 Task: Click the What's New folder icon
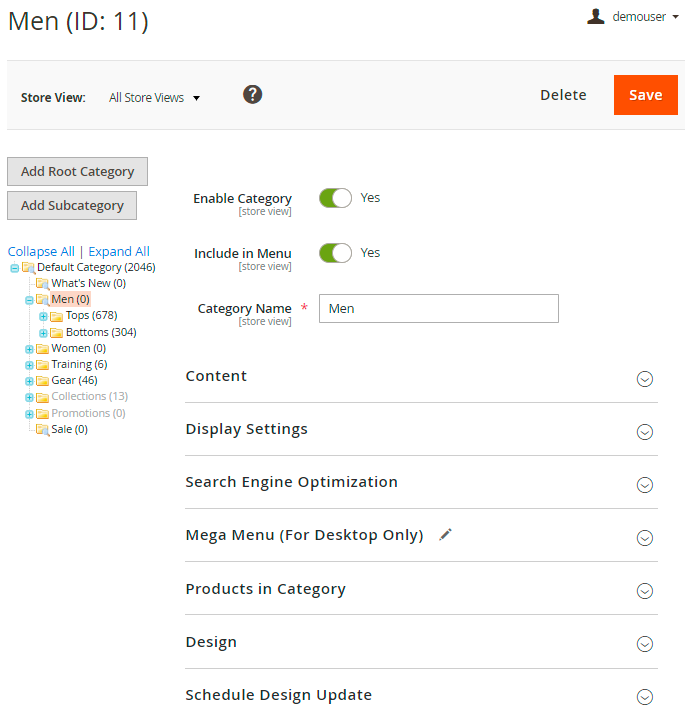42,284
